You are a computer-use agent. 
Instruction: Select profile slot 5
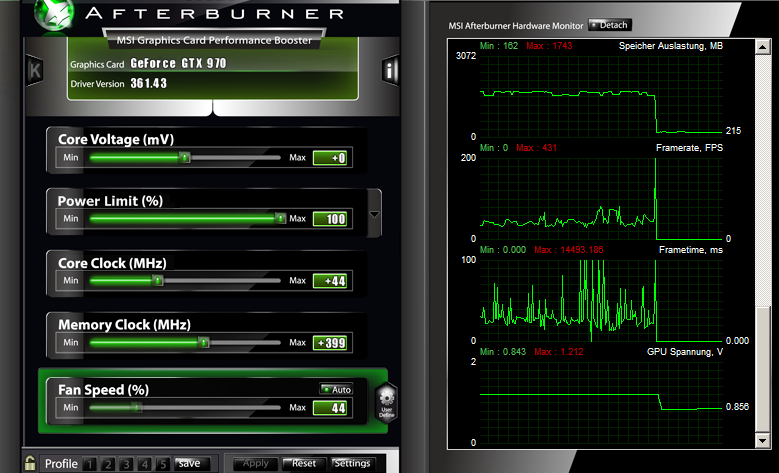click(162, 464)
